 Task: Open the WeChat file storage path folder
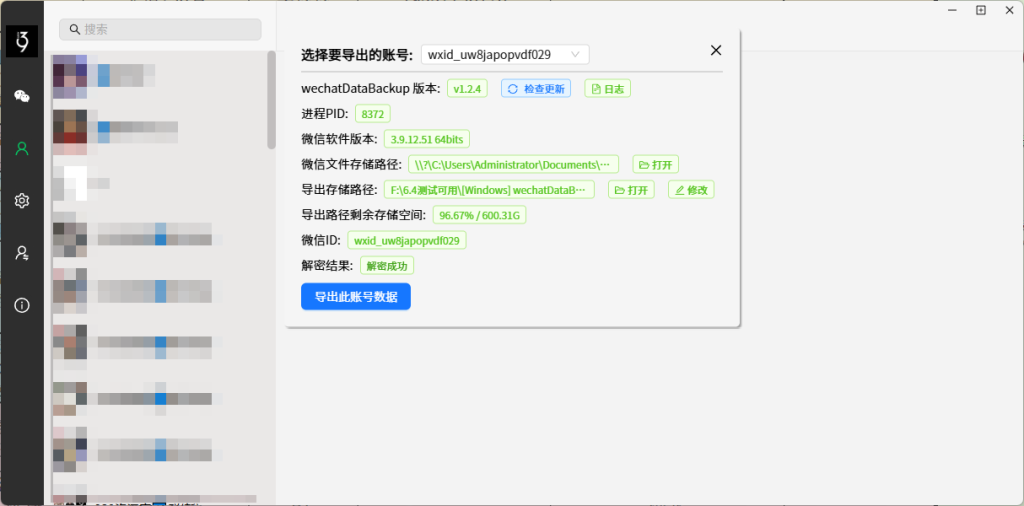click(x=655, y=164)
